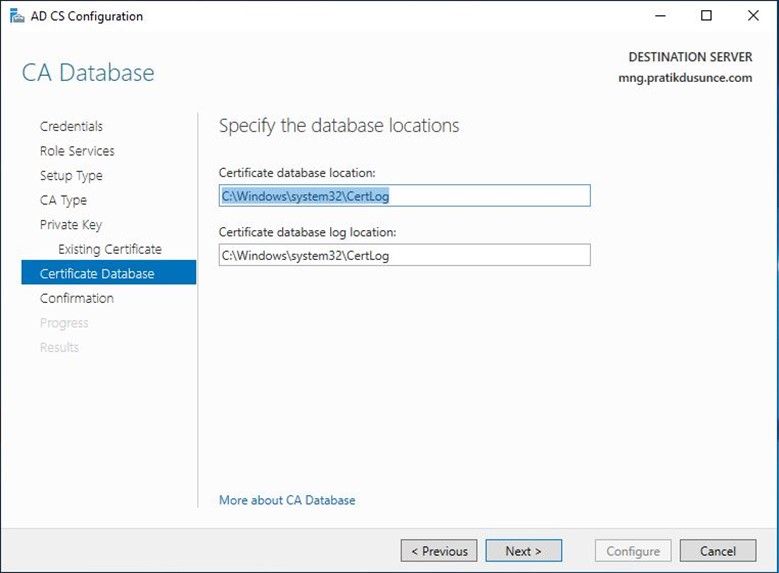Click the destination server name mng.pratikdusunce.com
The image size is (779, 573).
(x=685, y=78)
